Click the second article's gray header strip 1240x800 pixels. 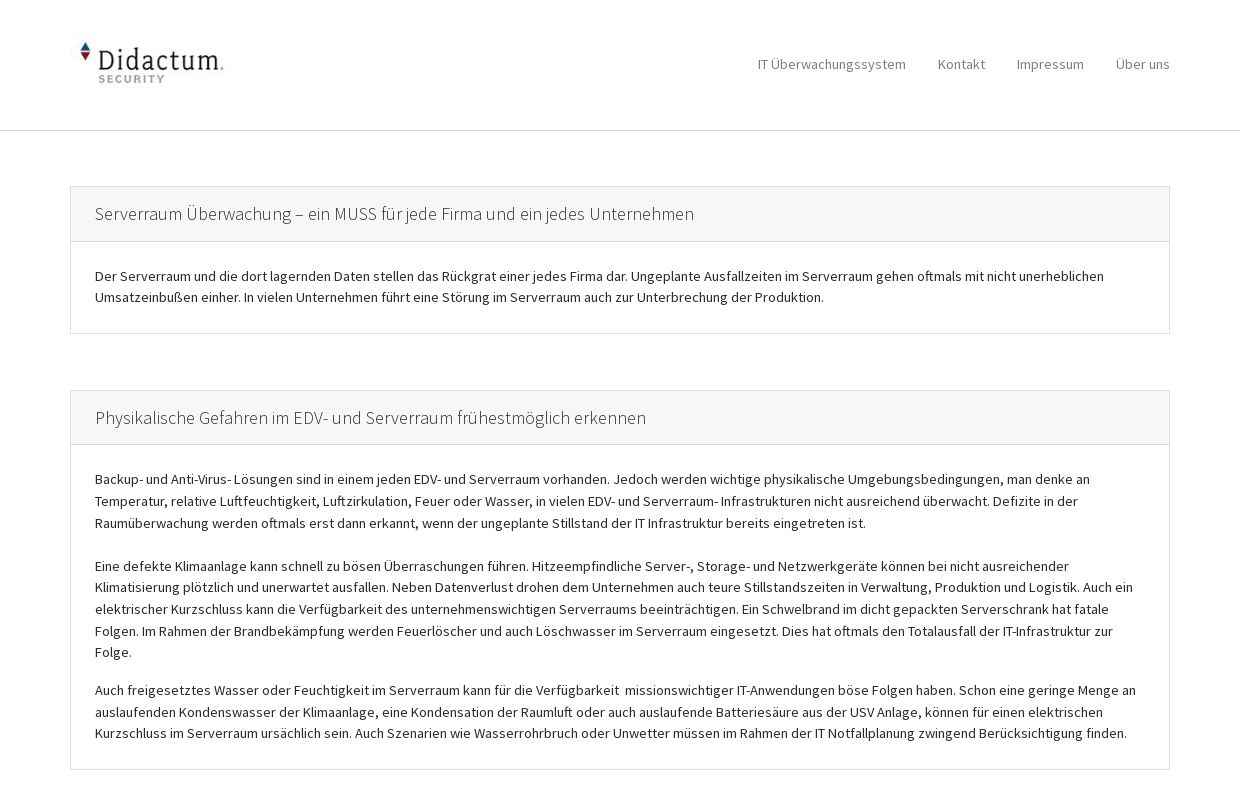coord(618,417)
